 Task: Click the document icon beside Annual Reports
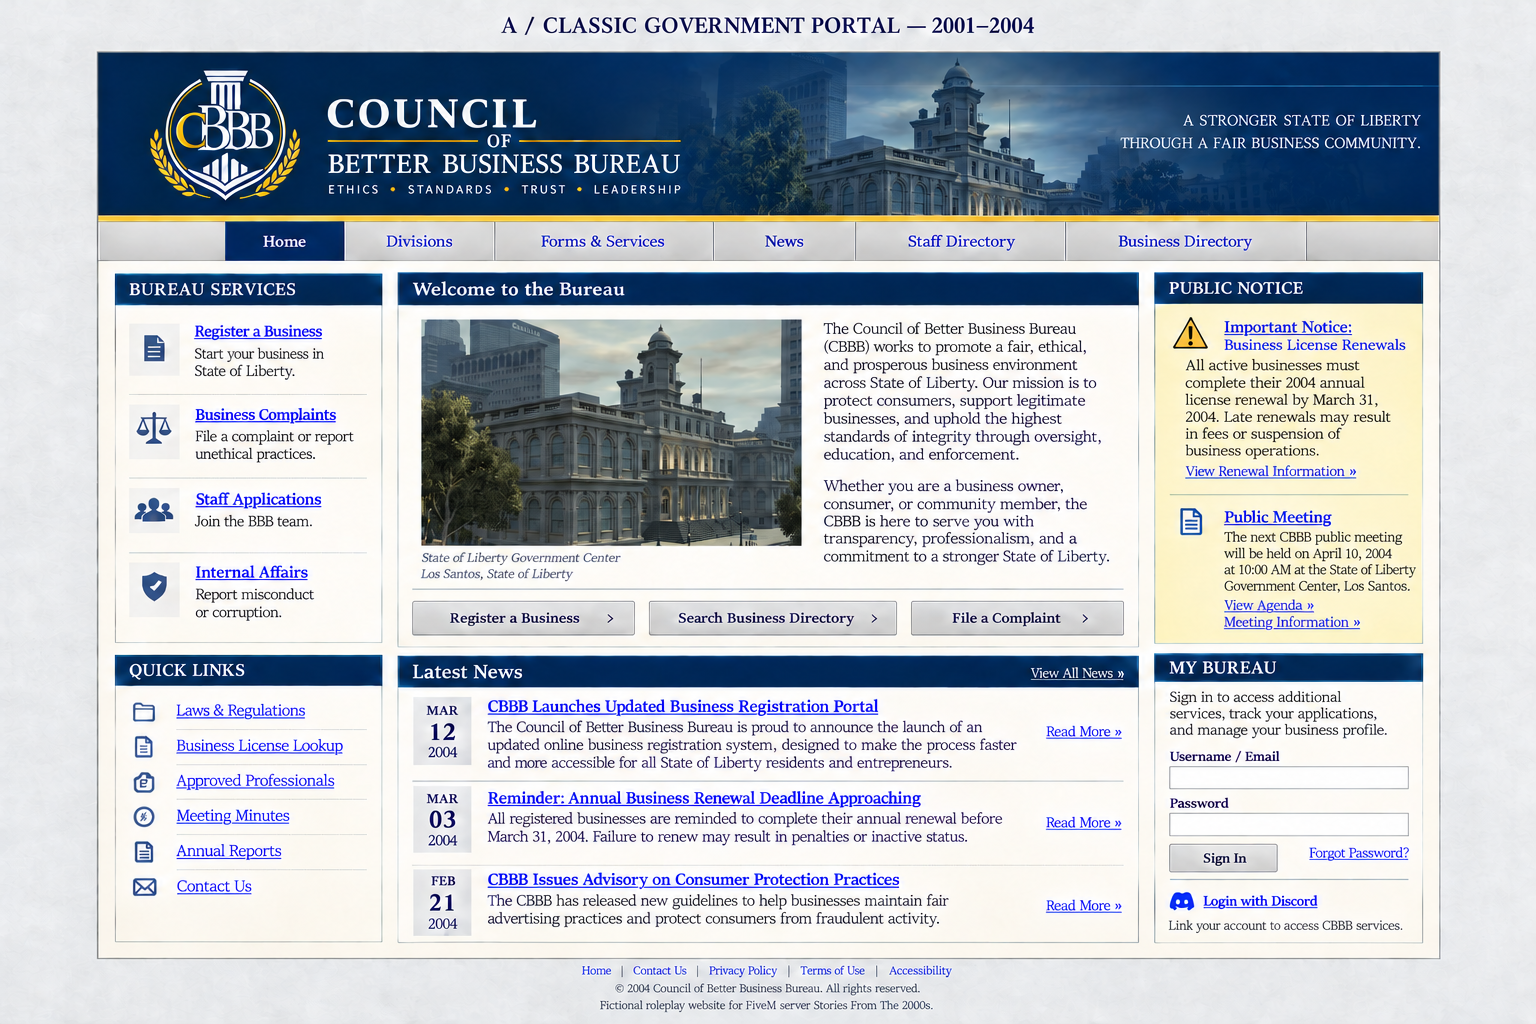144,852
